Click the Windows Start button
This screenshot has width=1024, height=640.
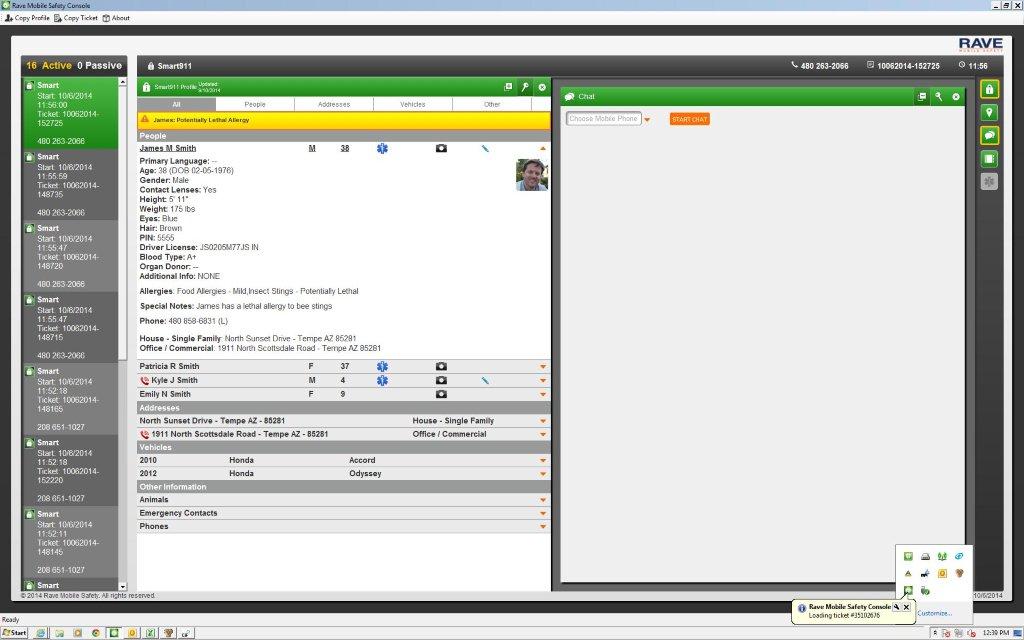pyautogui.click(x=14, y=633)
